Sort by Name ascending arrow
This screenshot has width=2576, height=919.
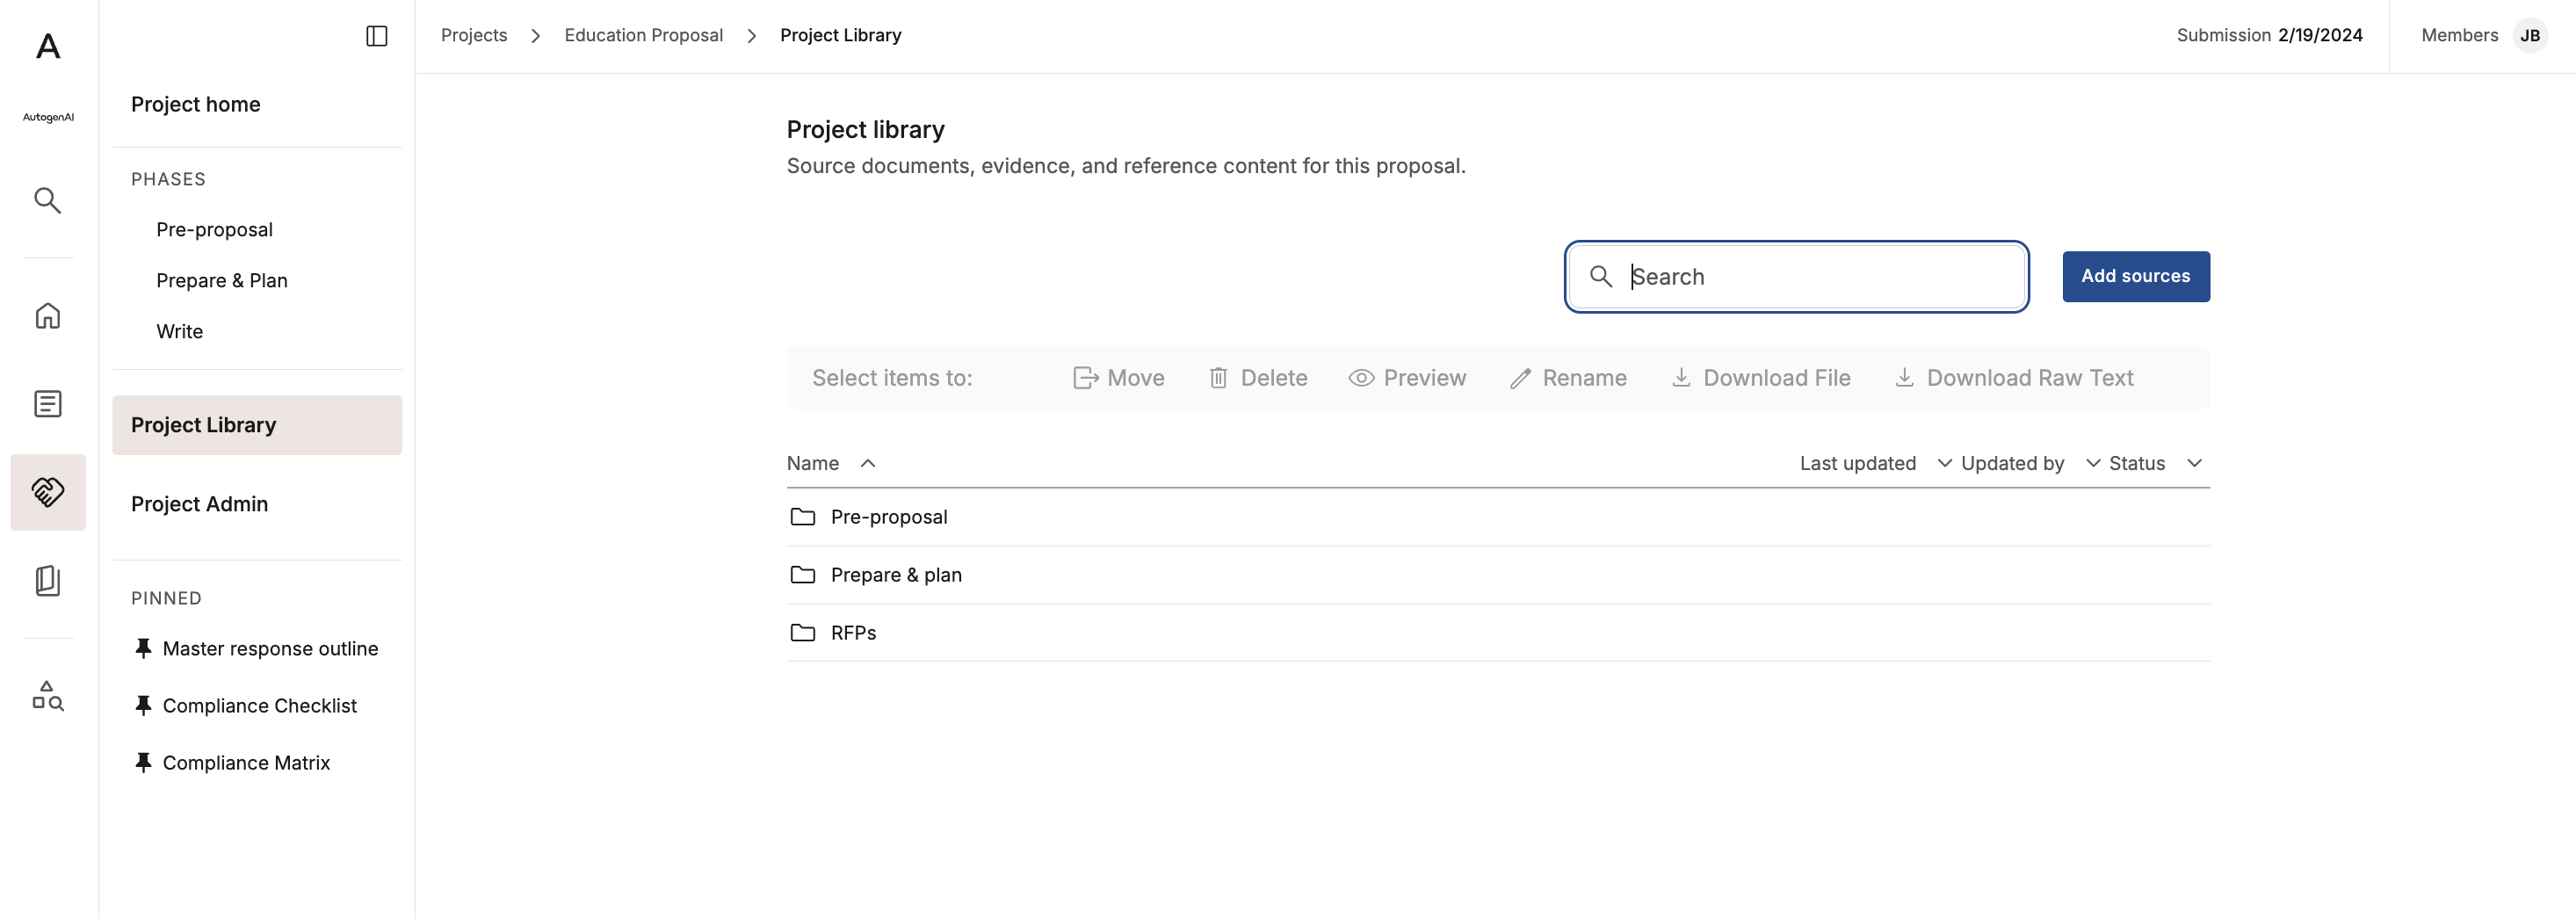[x=868, y=463]
